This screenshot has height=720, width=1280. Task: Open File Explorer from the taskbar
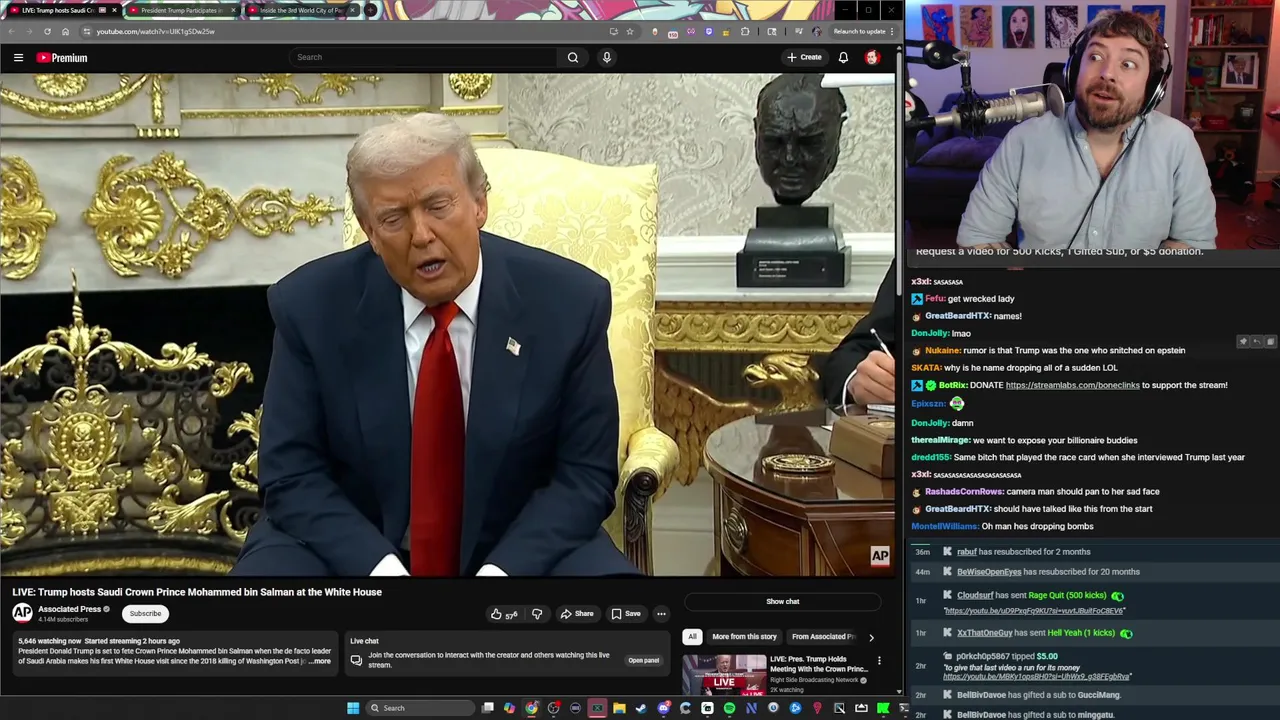tap(619, 708)
